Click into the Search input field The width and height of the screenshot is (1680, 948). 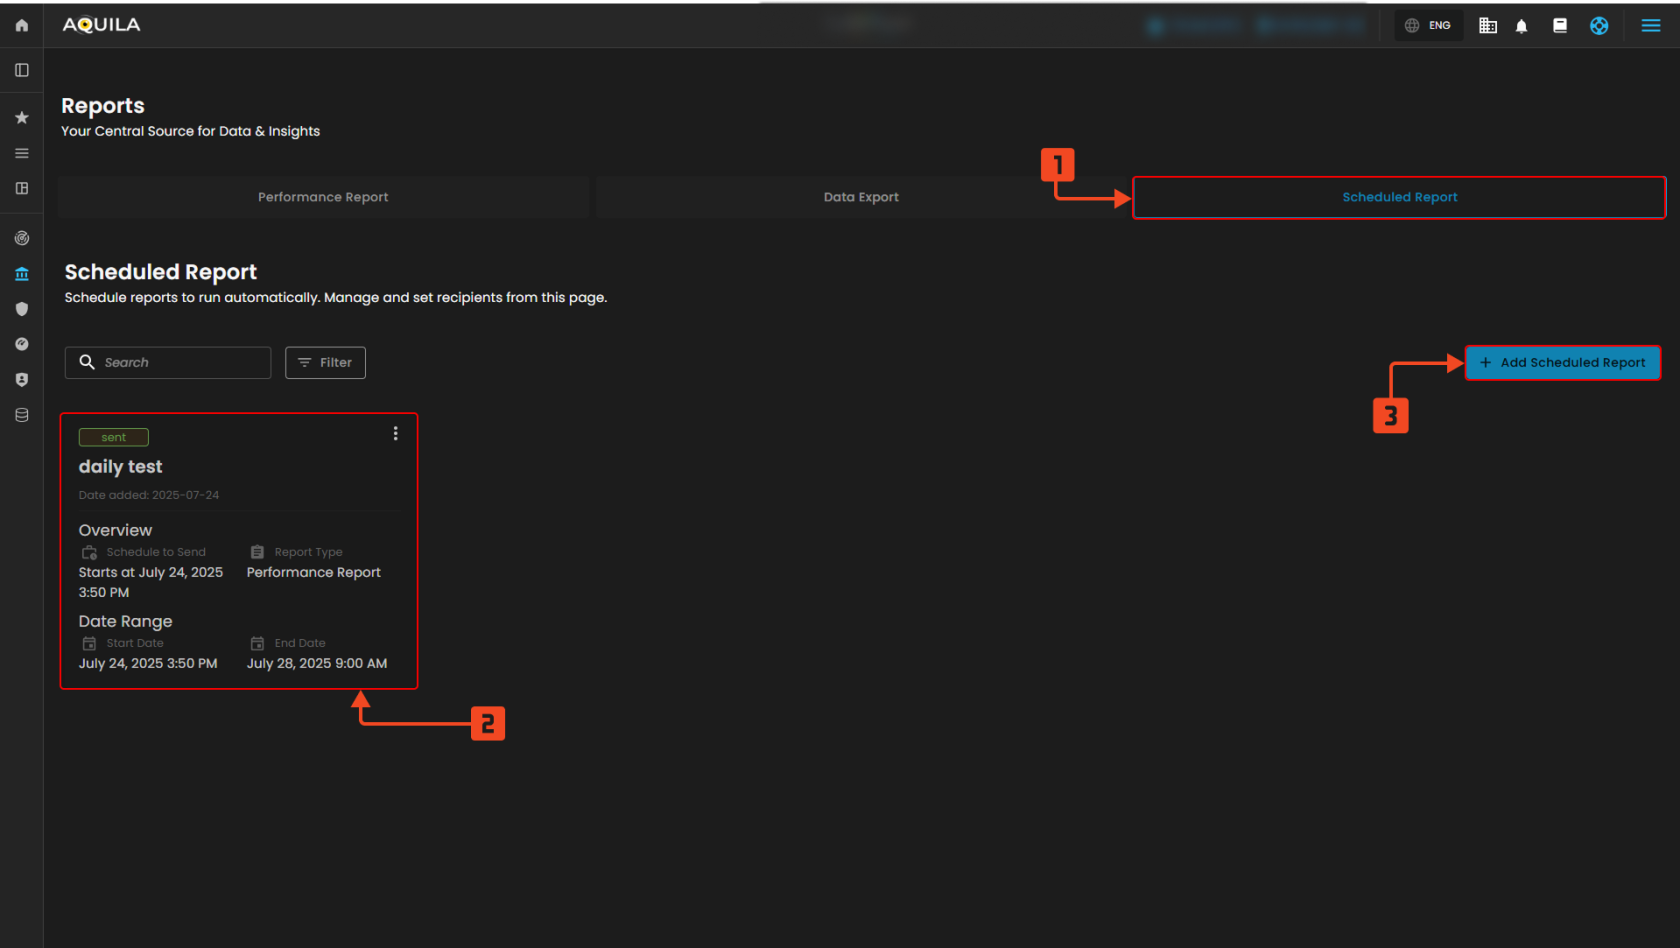click(x=180, y=363)
